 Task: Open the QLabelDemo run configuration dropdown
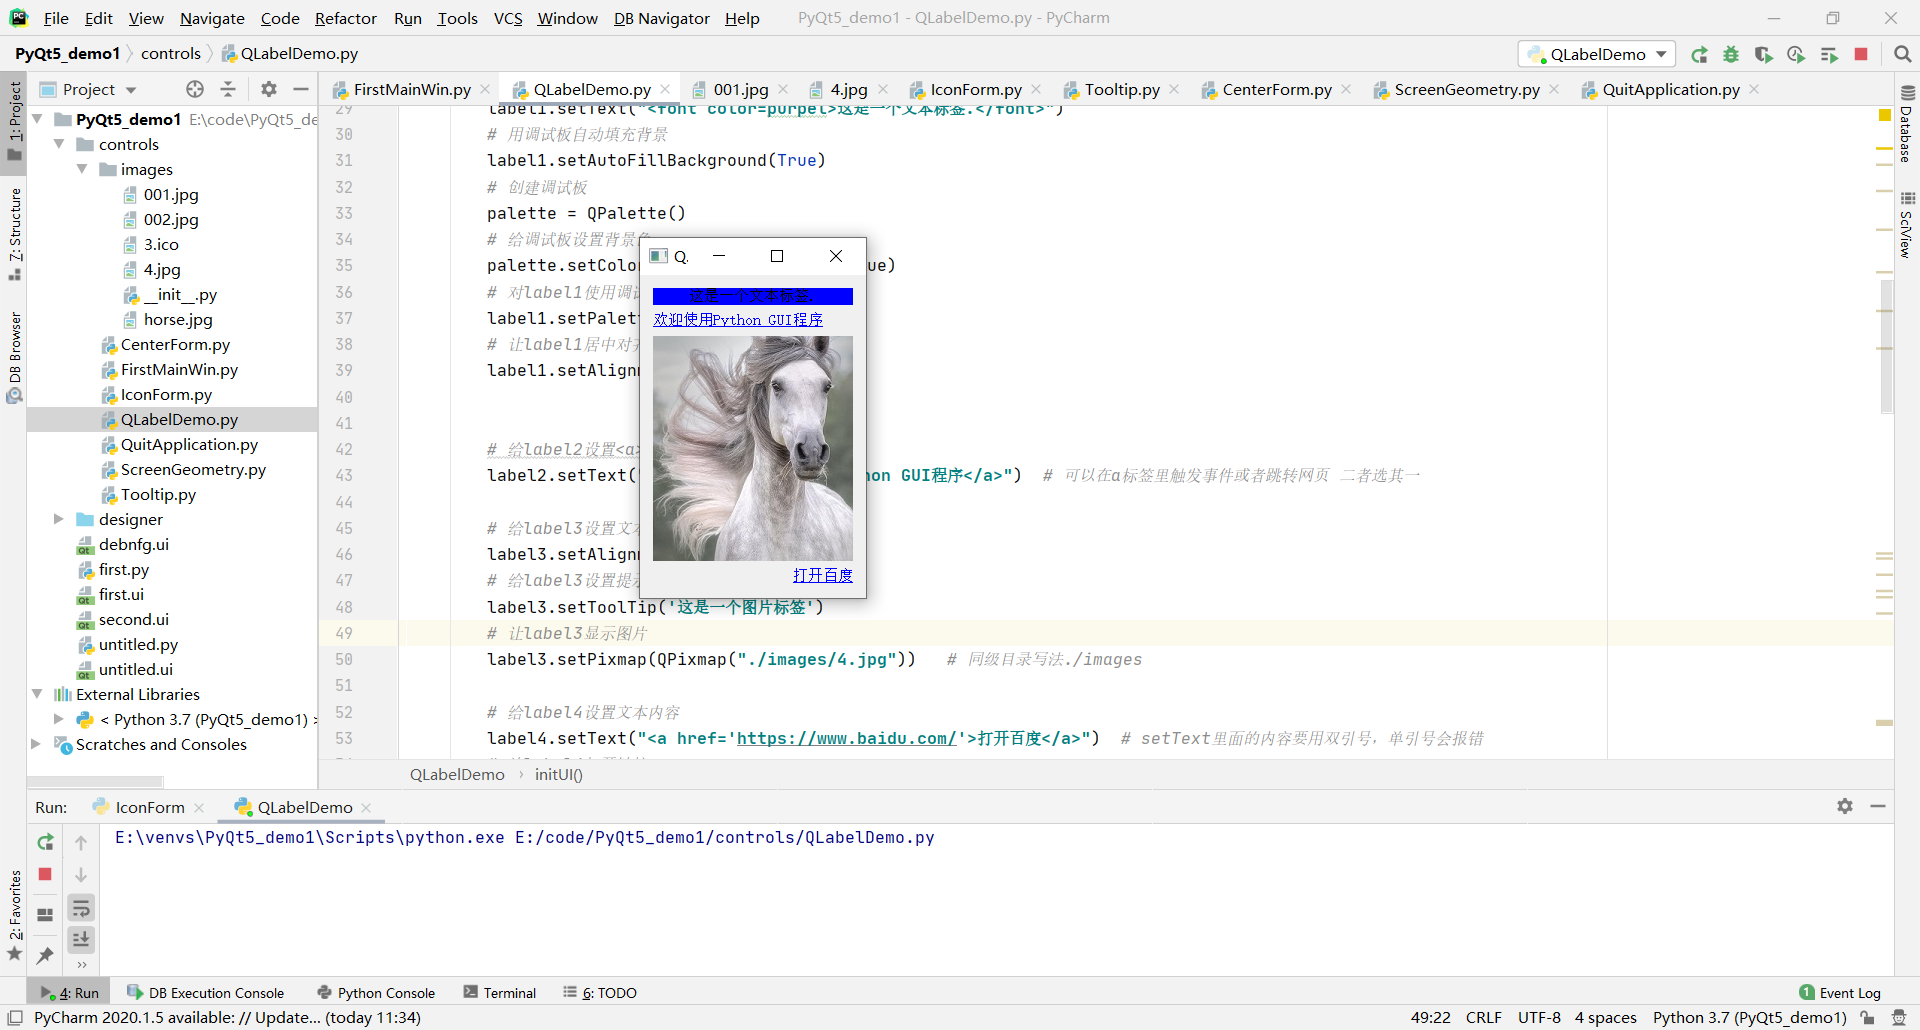pyautogui.click(x=1597, y=54)
